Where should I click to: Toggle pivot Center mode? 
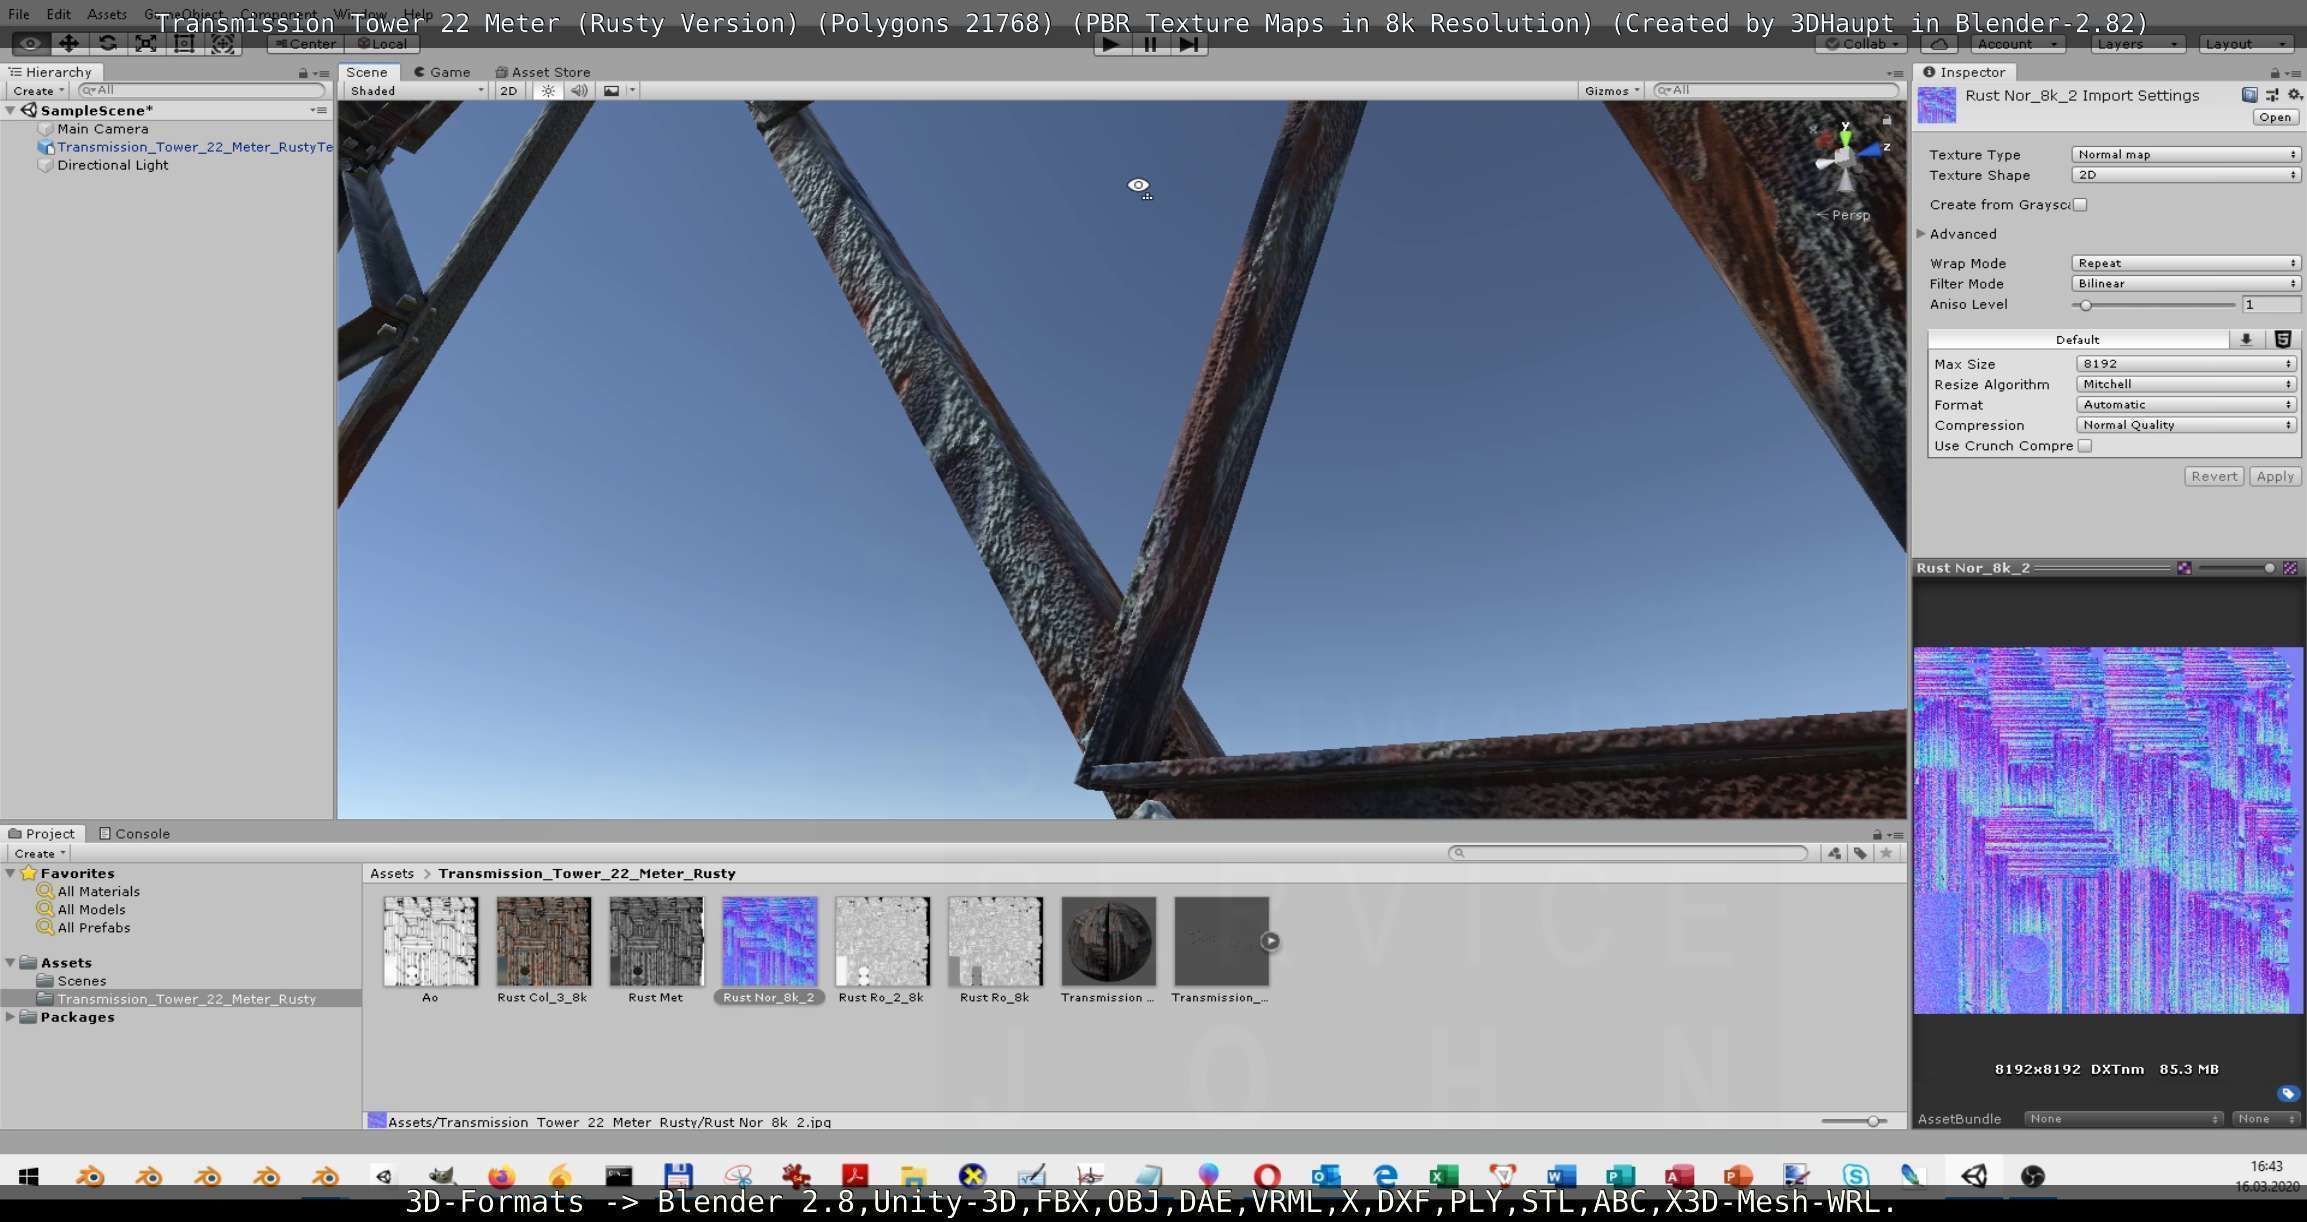[x=306, y=44]
